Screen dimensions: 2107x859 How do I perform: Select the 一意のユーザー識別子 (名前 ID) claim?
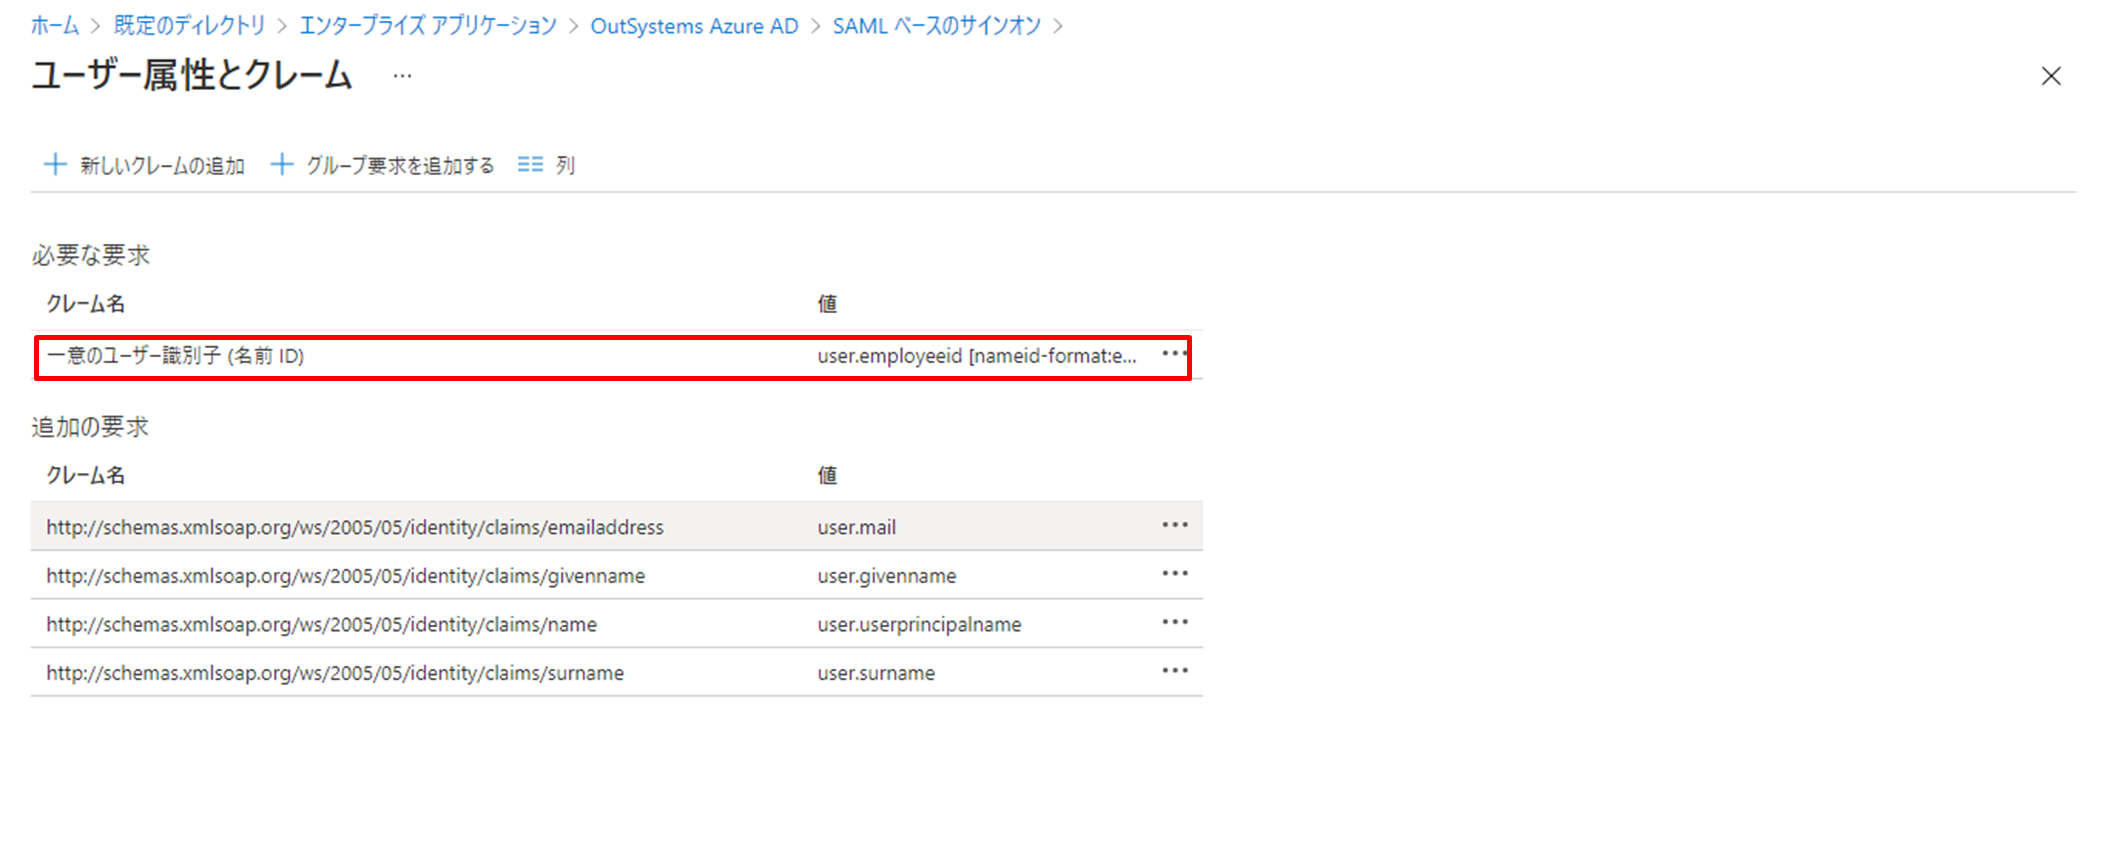coord(176,356)
